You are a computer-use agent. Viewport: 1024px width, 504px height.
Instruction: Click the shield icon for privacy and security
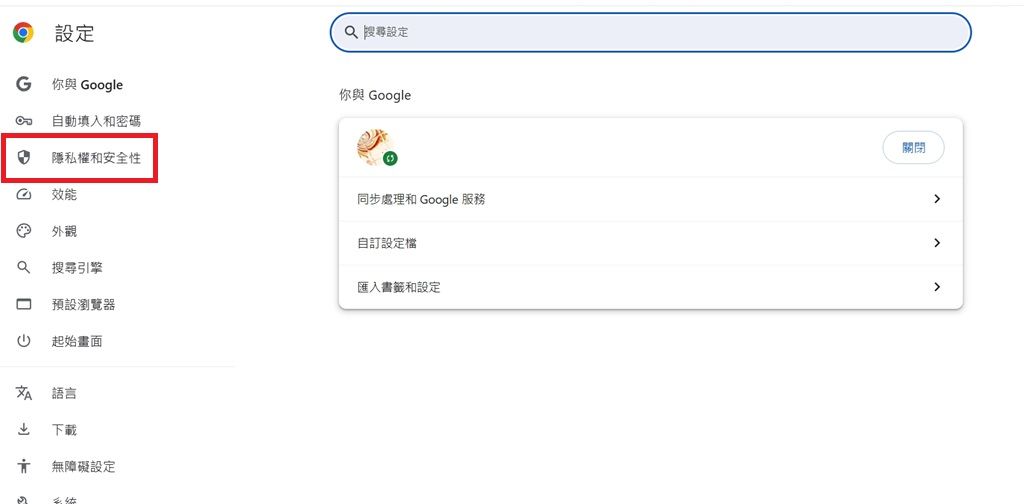tap(25, 158)
